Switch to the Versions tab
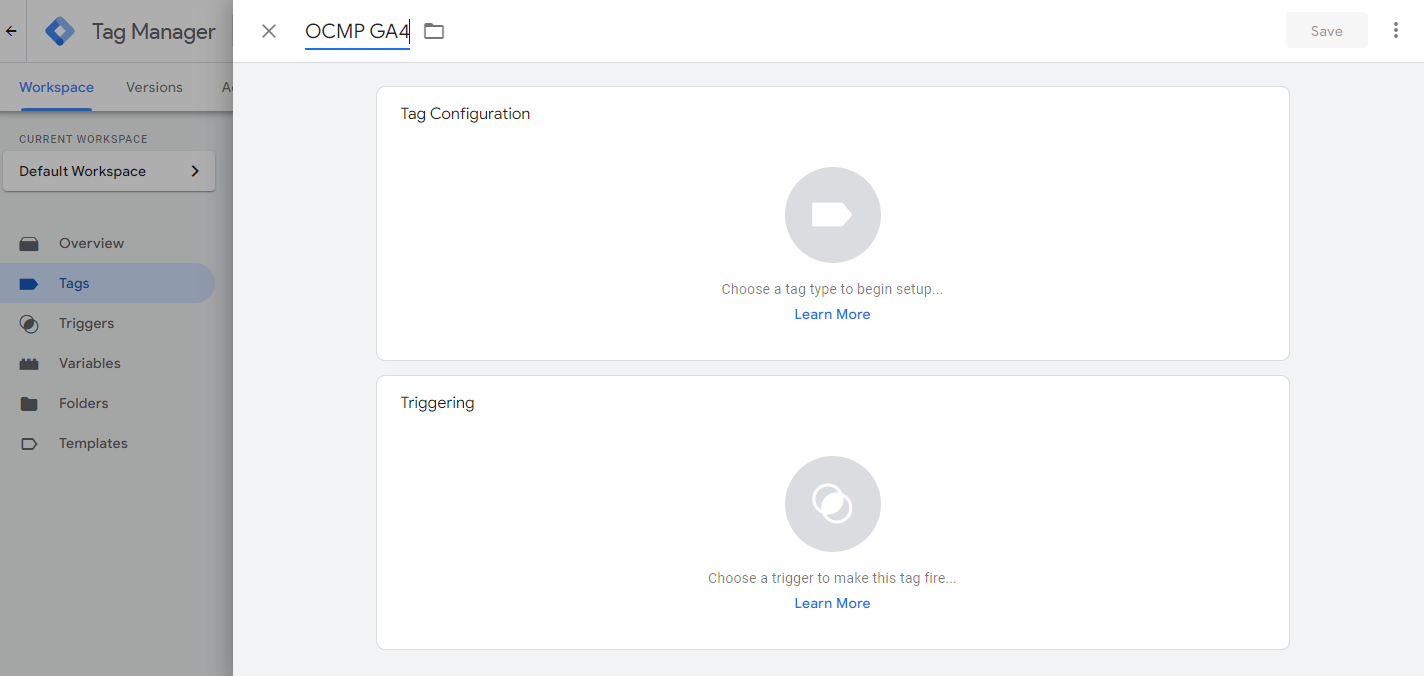This screenshot has height=676, width=1424. [x=154, y=87]
